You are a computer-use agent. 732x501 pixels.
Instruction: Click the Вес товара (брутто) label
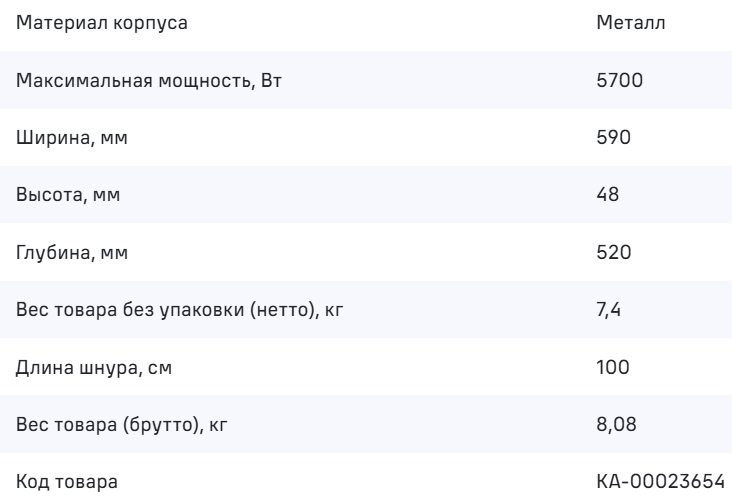(x=110, y=426)
